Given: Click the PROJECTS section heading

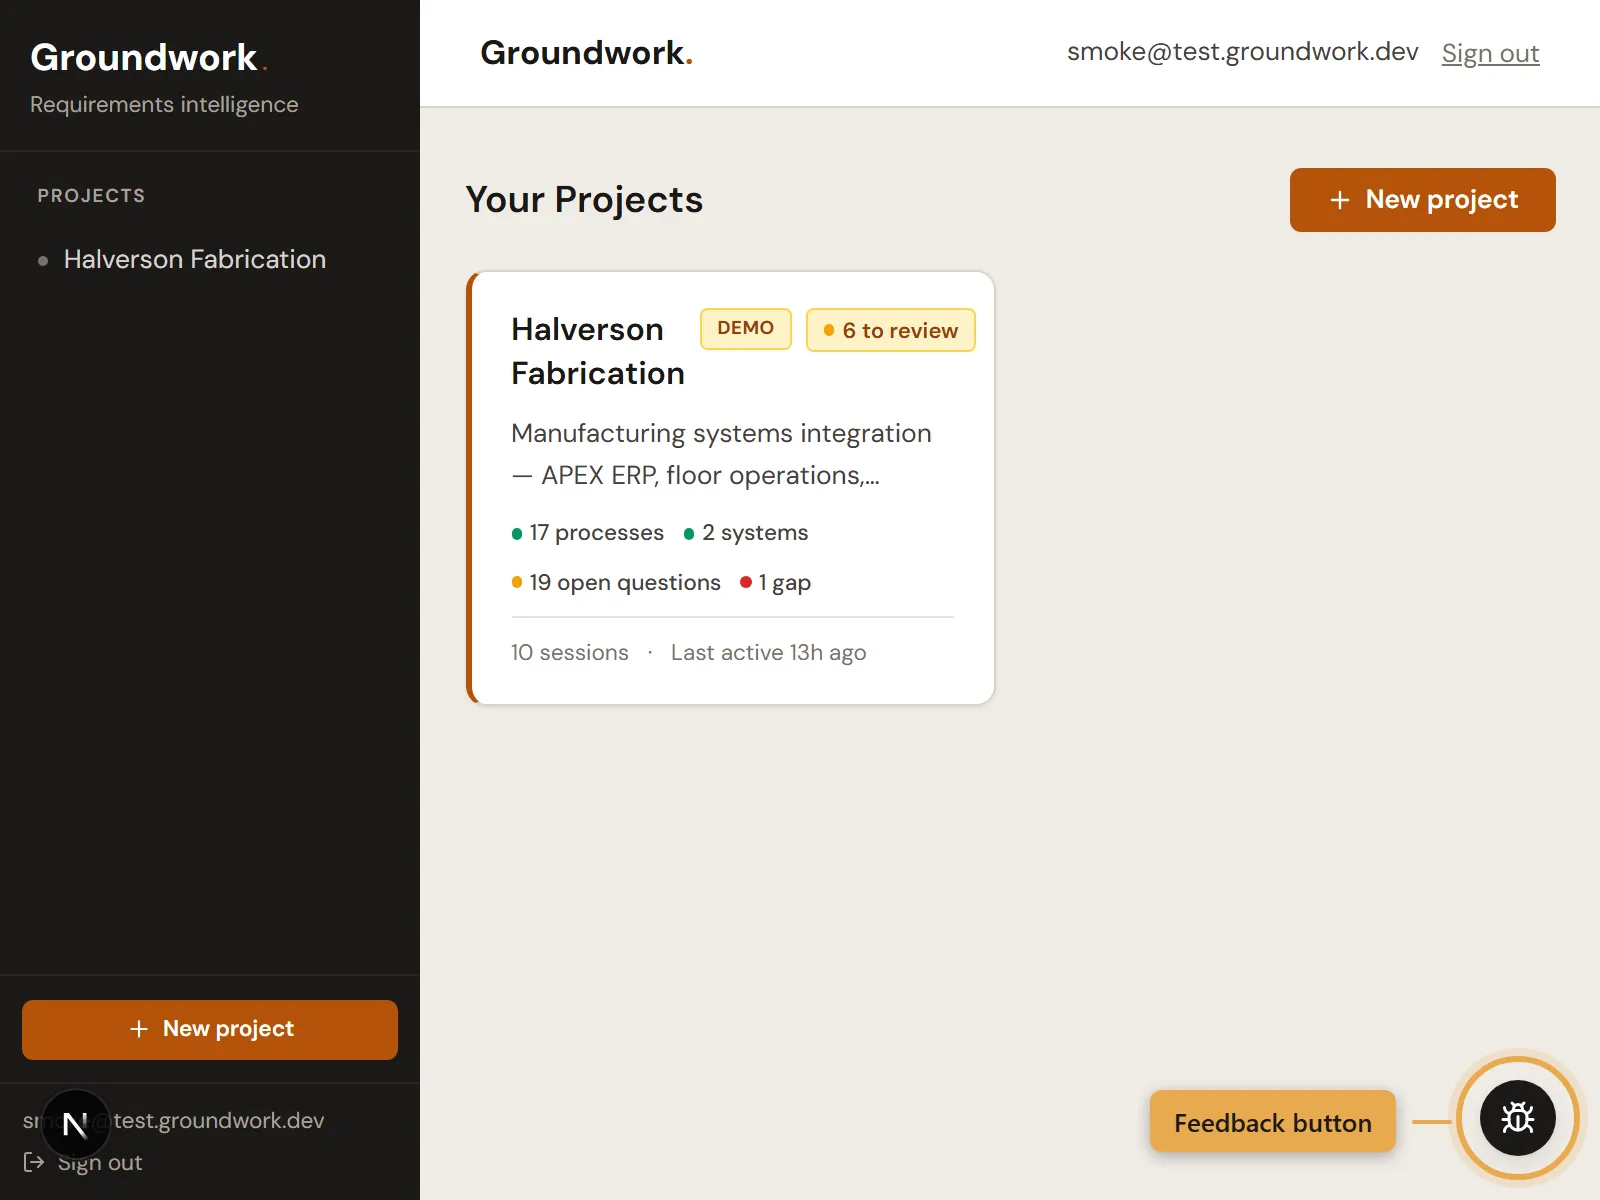Looking at the screenshot, I should click(91, 195).
